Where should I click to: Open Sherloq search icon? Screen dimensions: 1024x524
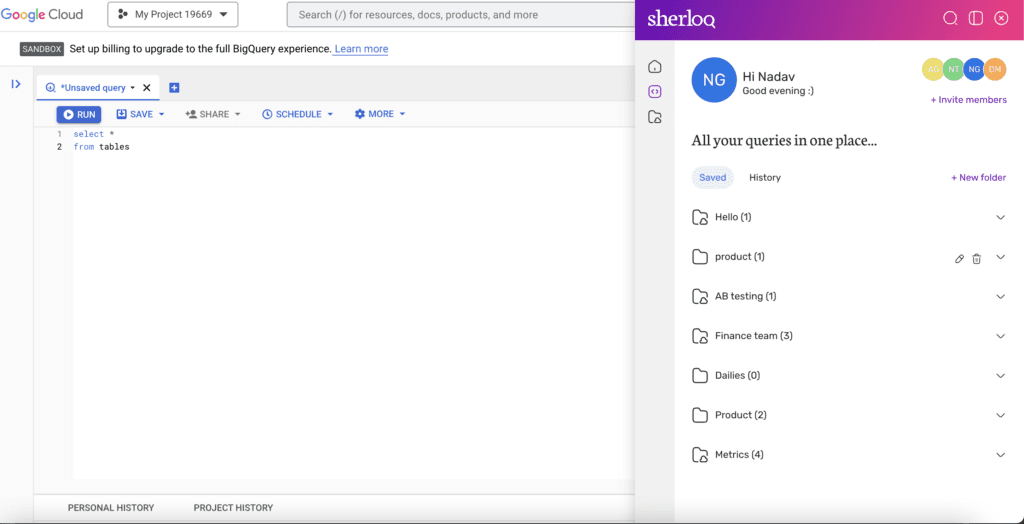click(950, 18)
